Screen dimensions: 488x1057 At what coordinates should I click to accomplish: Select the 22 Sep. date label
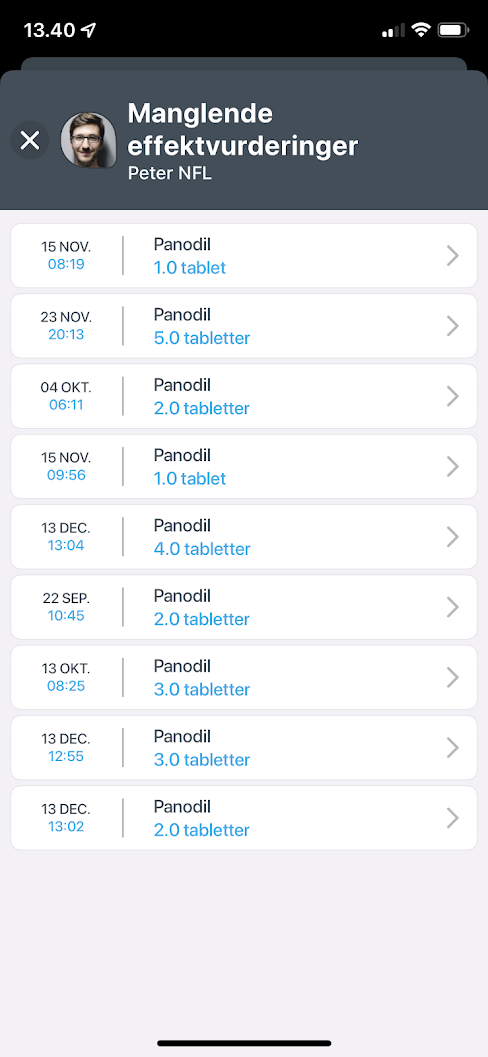[x=66, y=598]
